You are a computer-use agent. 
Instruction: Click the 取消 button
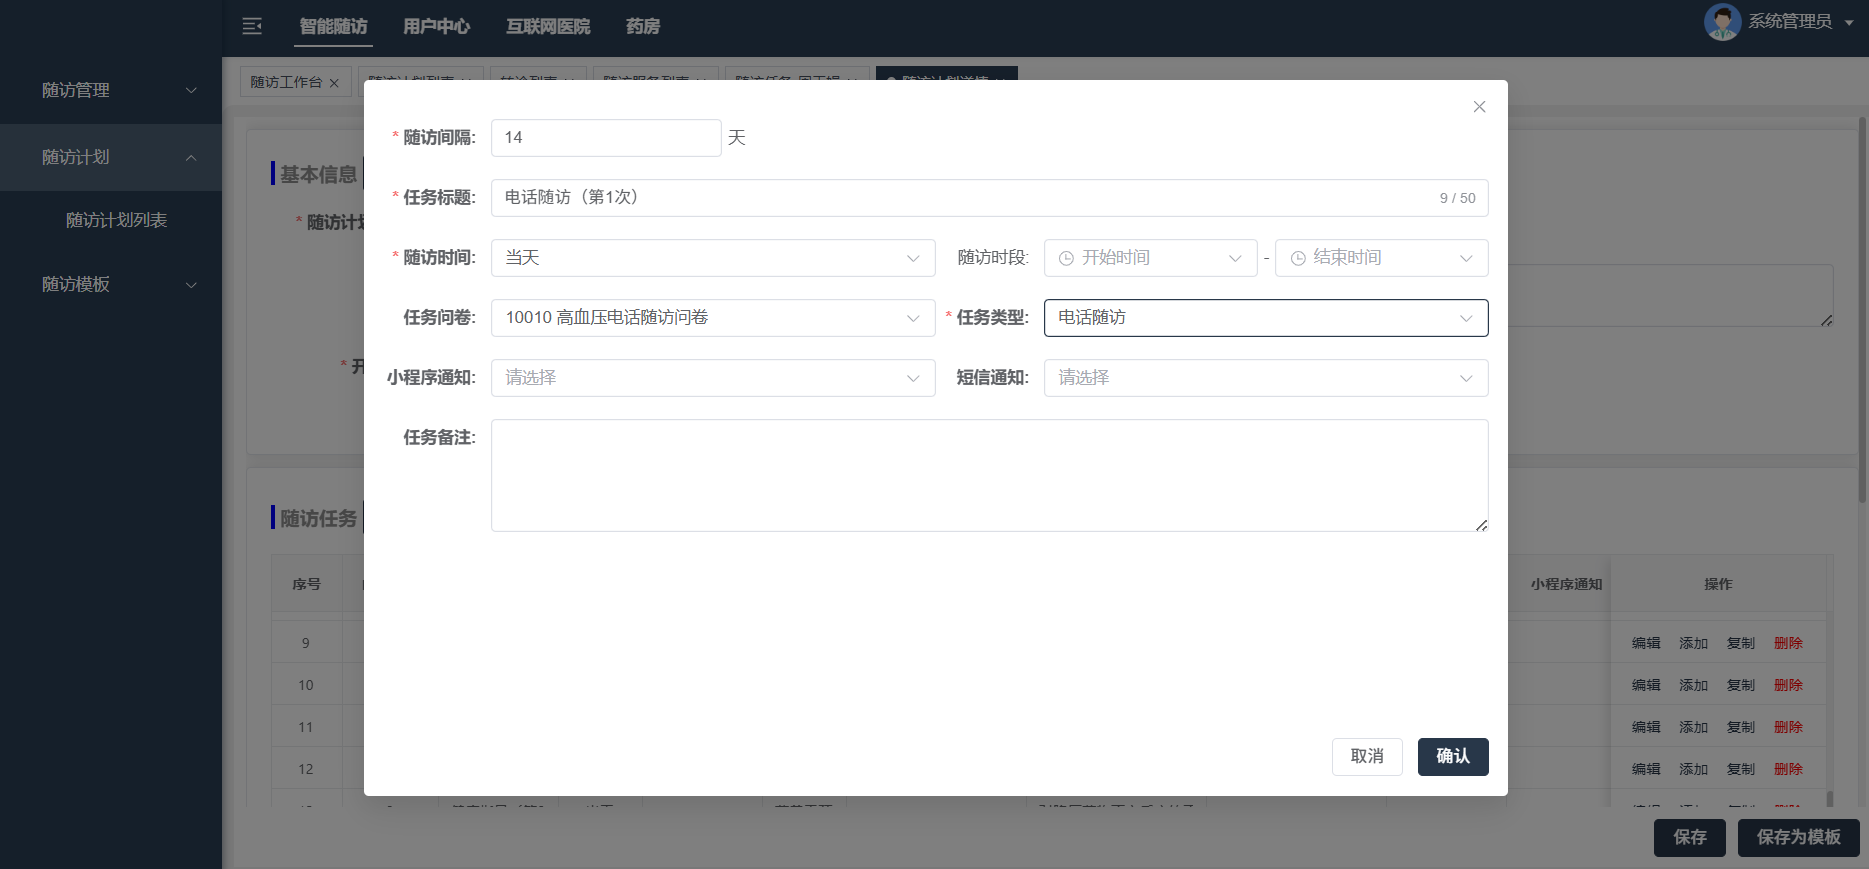pyautogui.click(x=1367, y=757)
